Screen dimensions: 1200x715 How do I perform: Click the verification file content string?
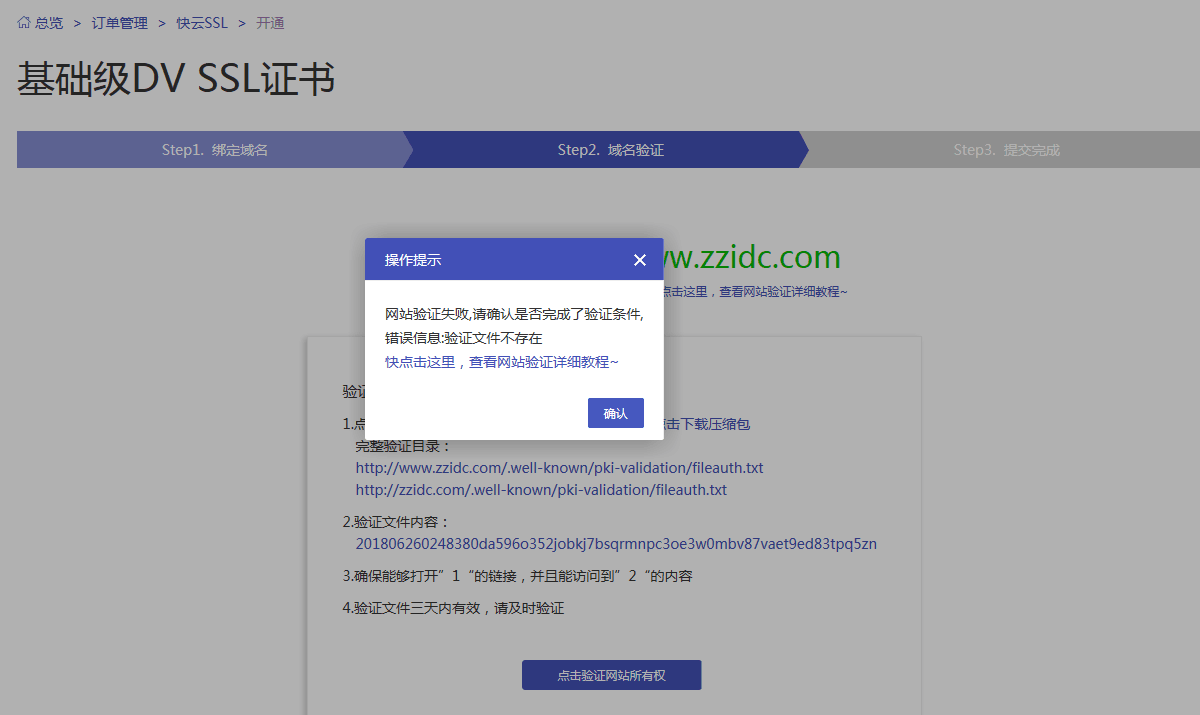tap(616, 544)
